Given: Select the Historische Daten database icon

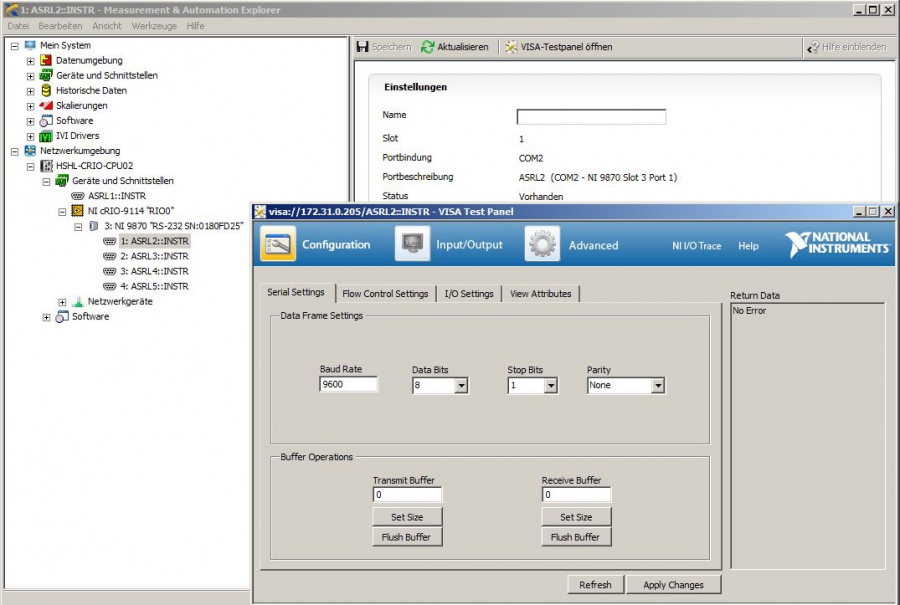Looking at the screenshot, I should click(46, 90).
